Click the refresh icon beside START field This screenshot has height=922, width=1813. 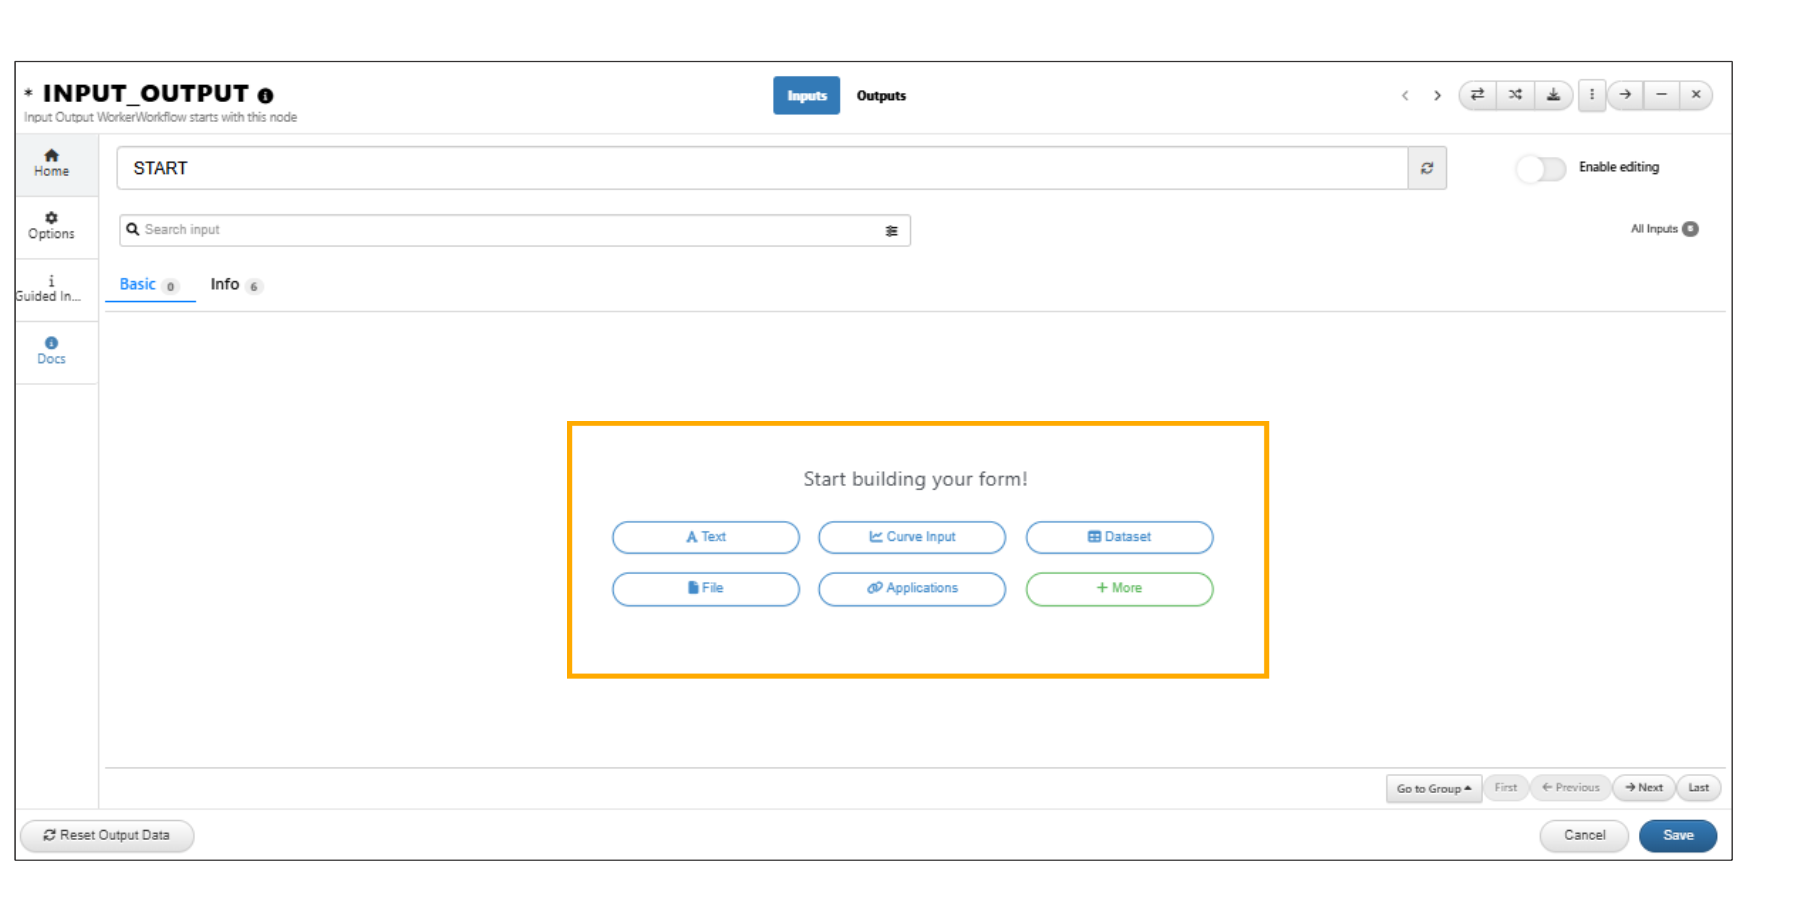tap(1427, 169)
